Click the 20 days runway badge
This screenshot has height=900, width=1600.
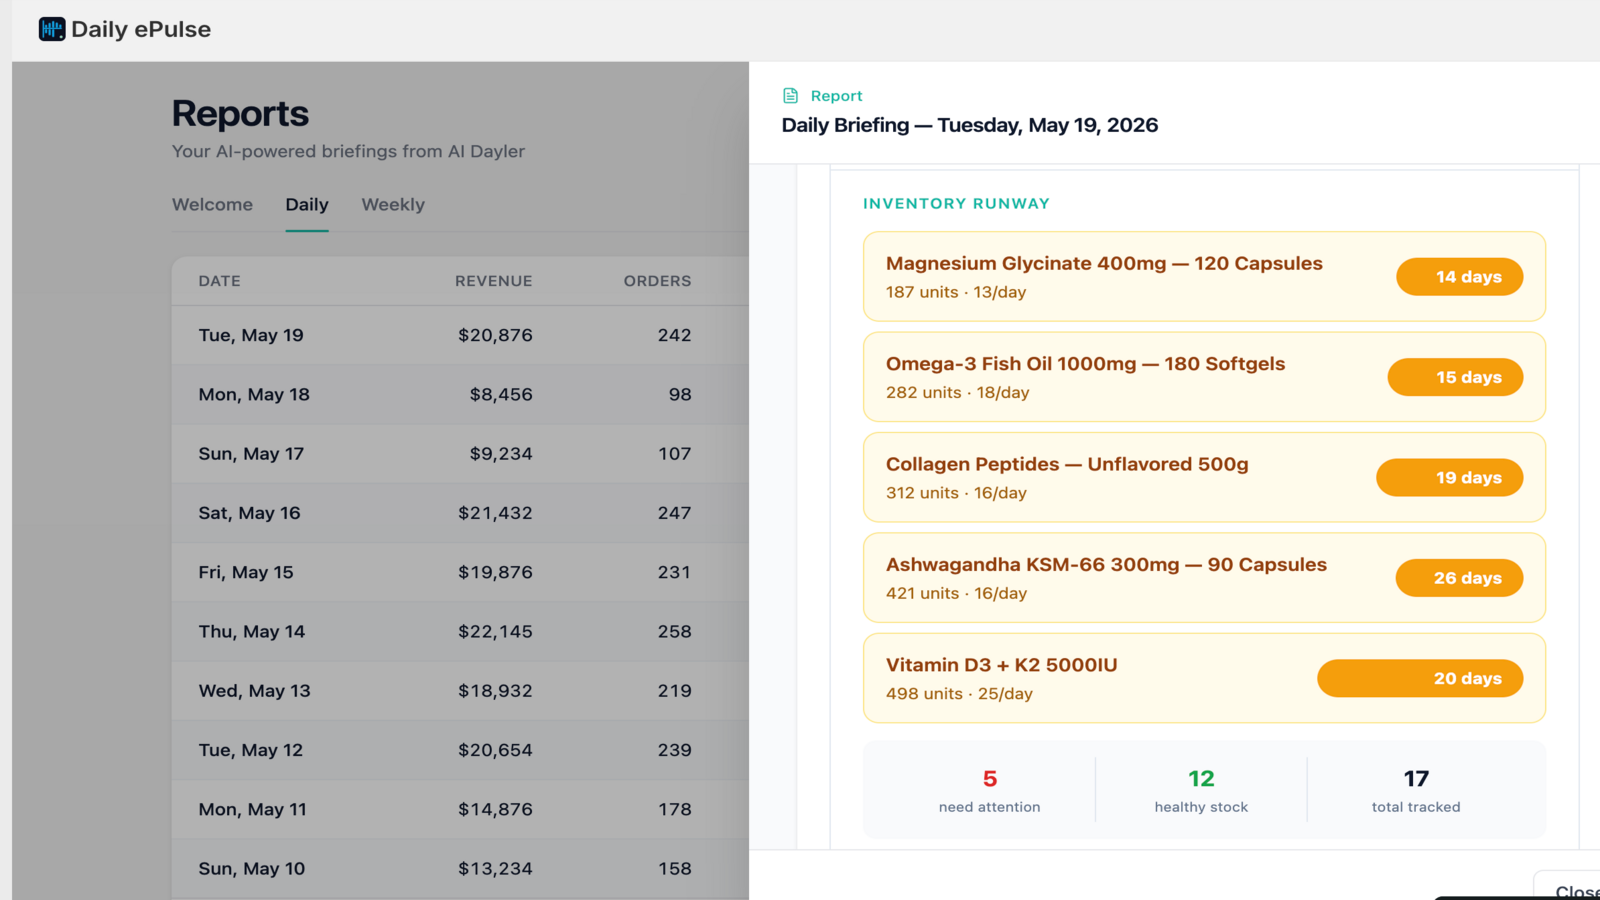pos(1421,678)
